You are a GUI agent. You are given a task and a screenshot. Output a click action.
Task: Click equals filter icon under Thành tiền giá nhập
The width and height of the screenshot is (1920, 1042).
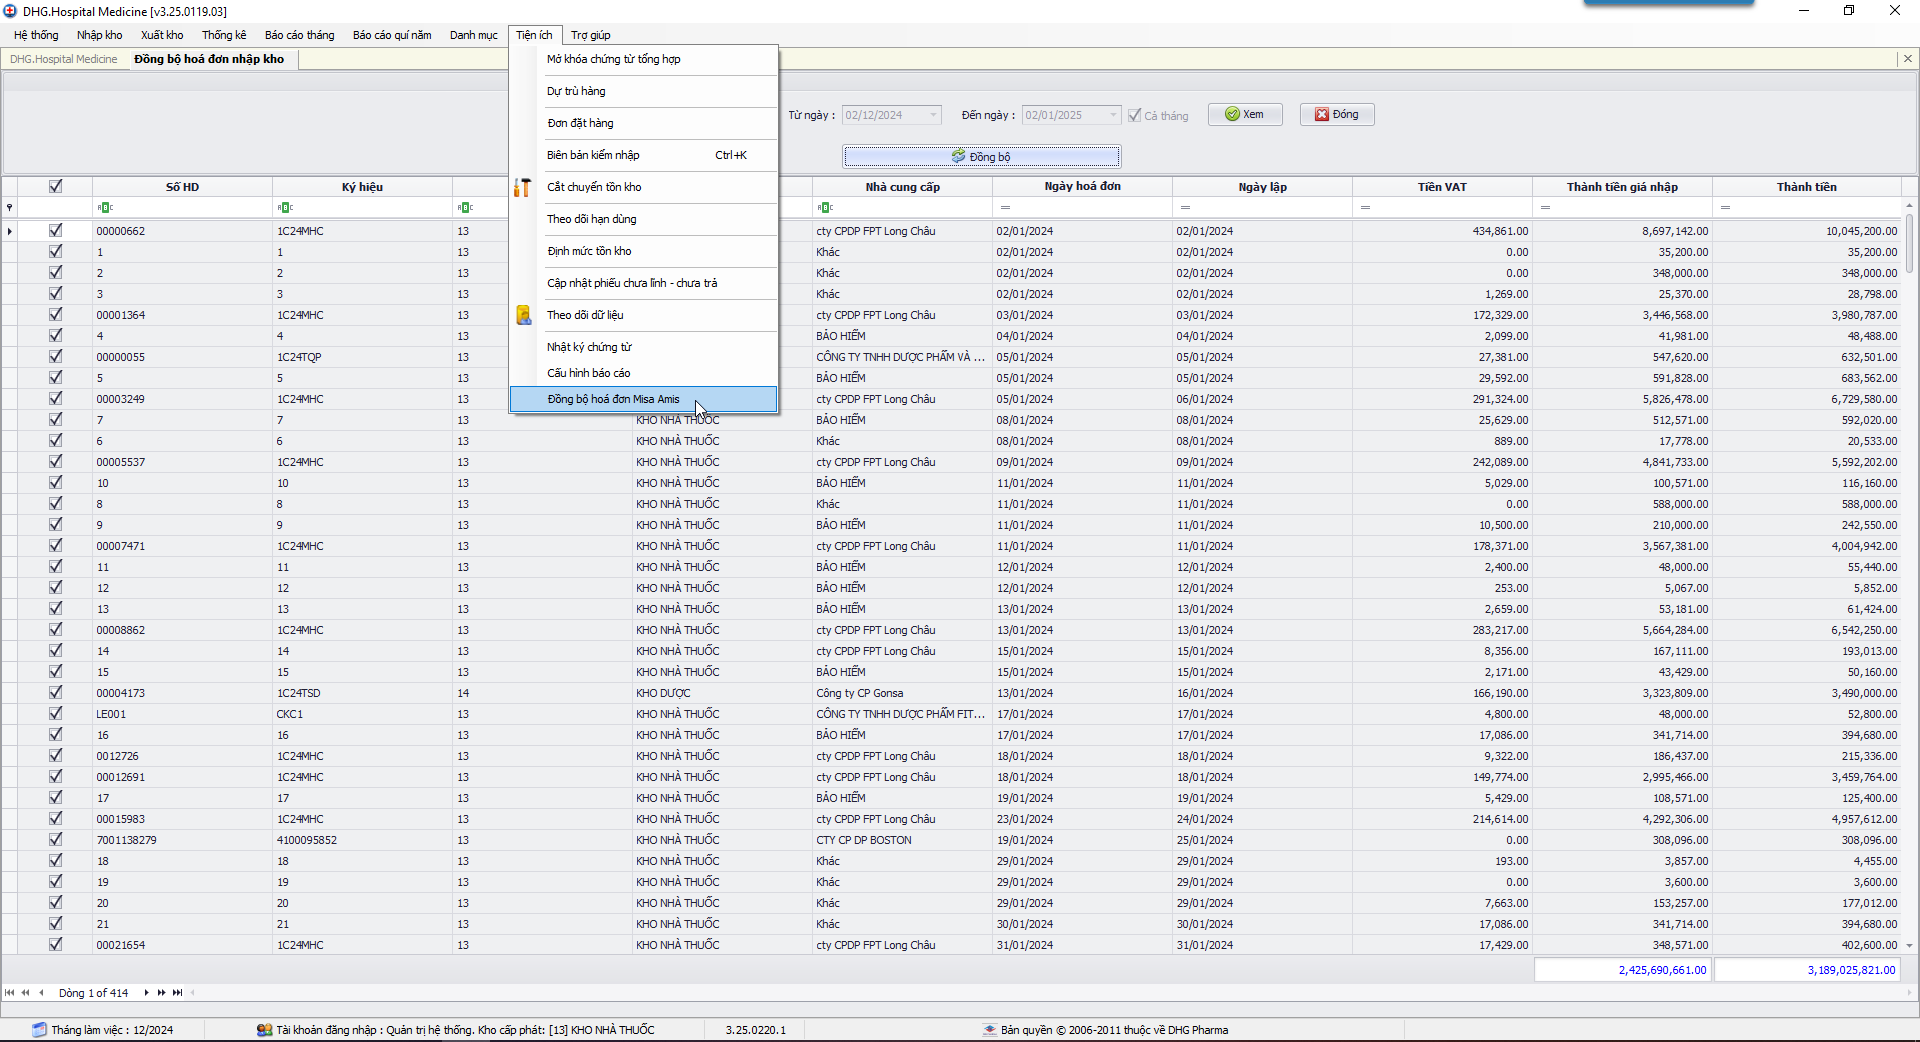tap(1545, 208)
